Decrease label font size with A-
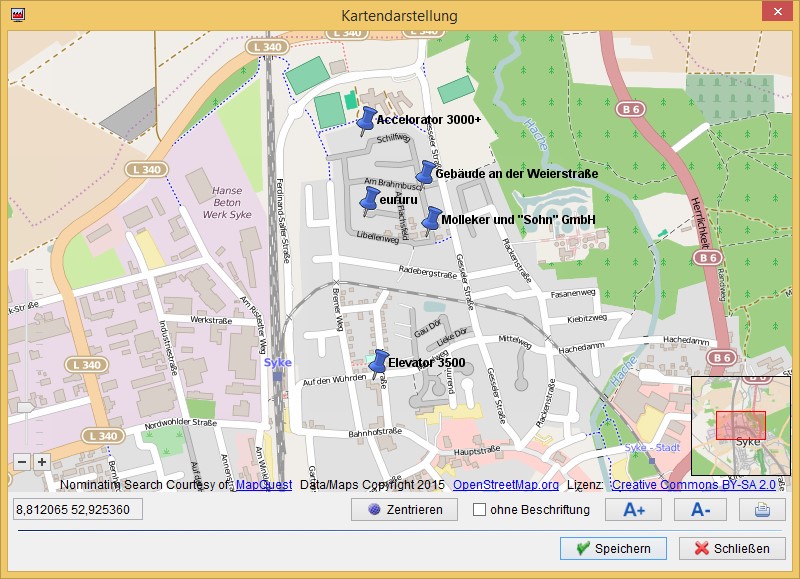Viewport: 800px width, 579px height. (x=700, y=510)
